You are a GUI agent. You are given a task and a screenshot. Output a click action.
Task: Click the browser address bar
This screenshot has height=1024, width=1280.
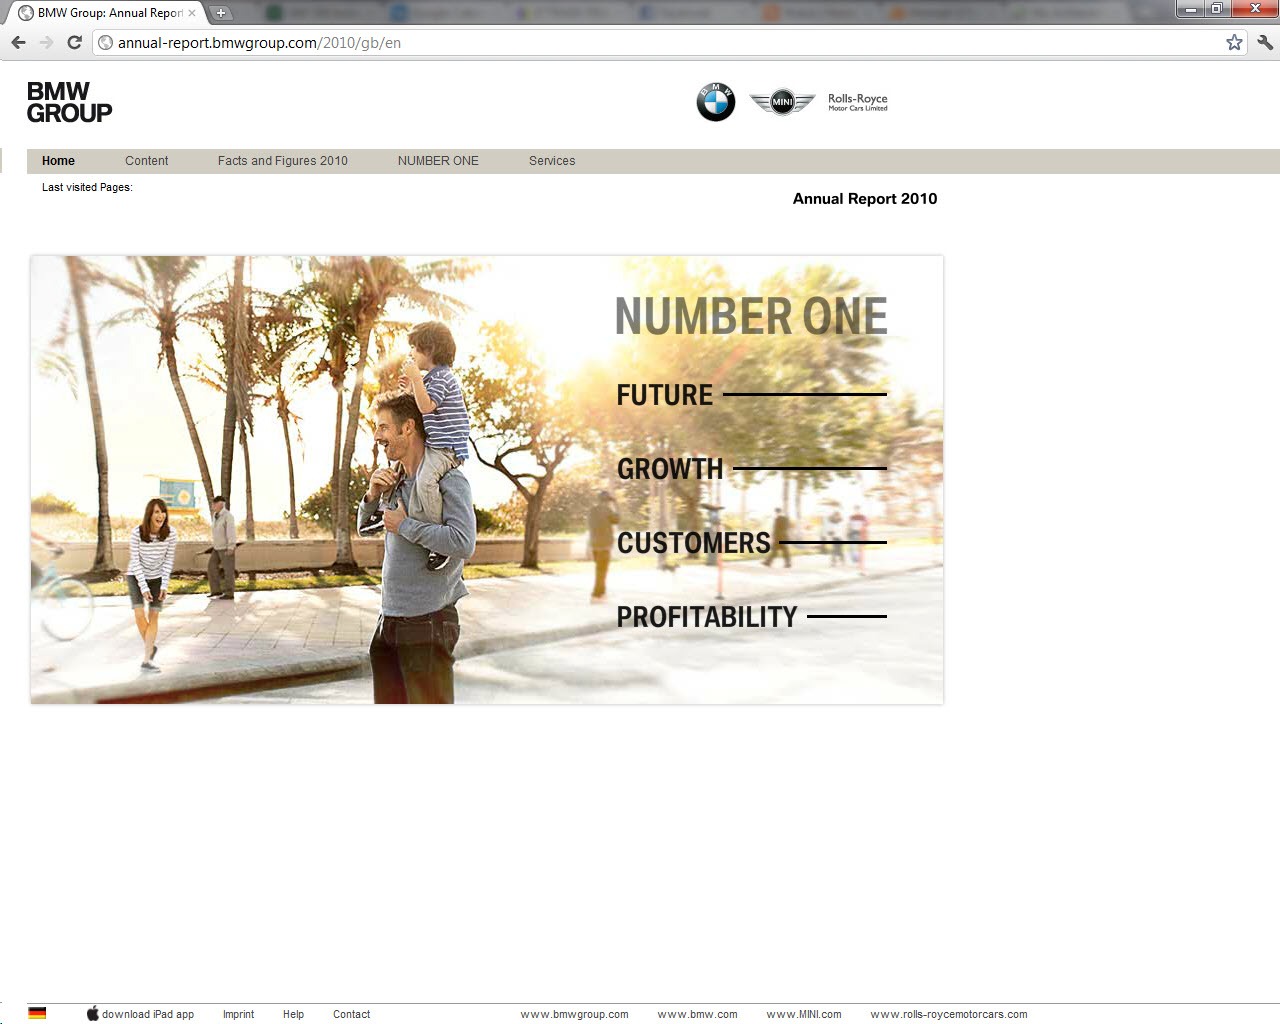pos(660,43)
